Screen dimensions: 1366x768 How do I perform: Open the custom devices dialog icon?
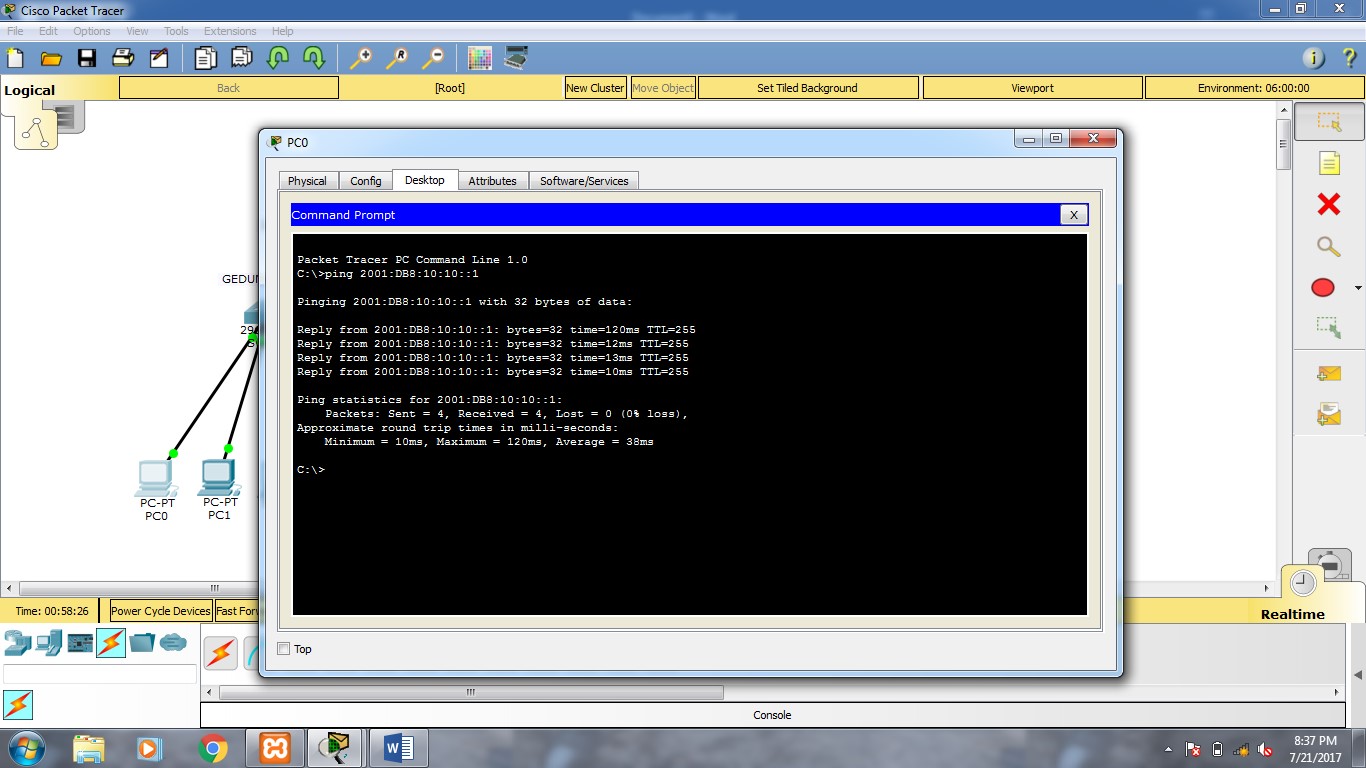click(516, 58)
